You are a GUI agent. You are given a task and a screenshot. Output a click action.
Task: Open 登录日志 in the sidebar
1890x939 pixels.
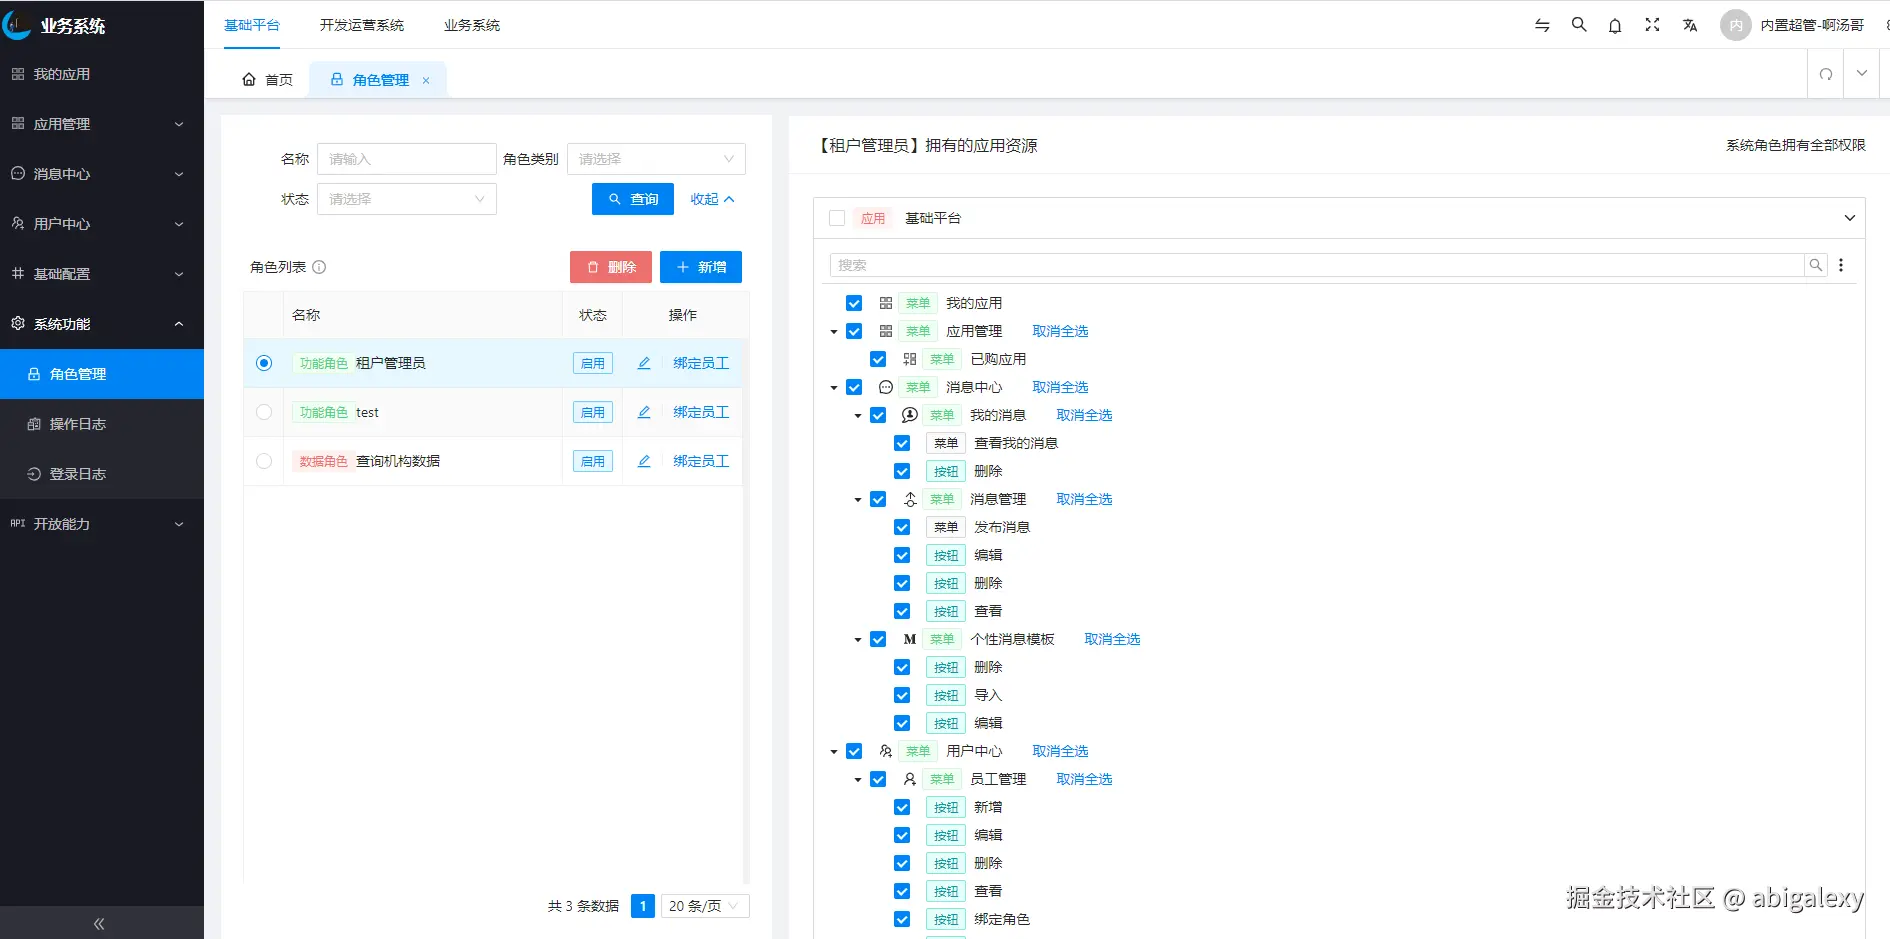pos(102,474)
